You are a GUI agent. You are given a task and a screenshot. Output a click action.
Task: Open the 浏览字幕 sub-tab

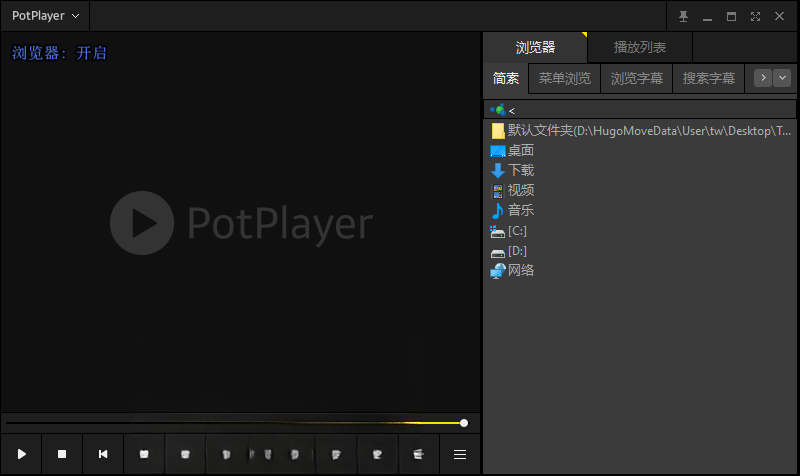[637, 78]
